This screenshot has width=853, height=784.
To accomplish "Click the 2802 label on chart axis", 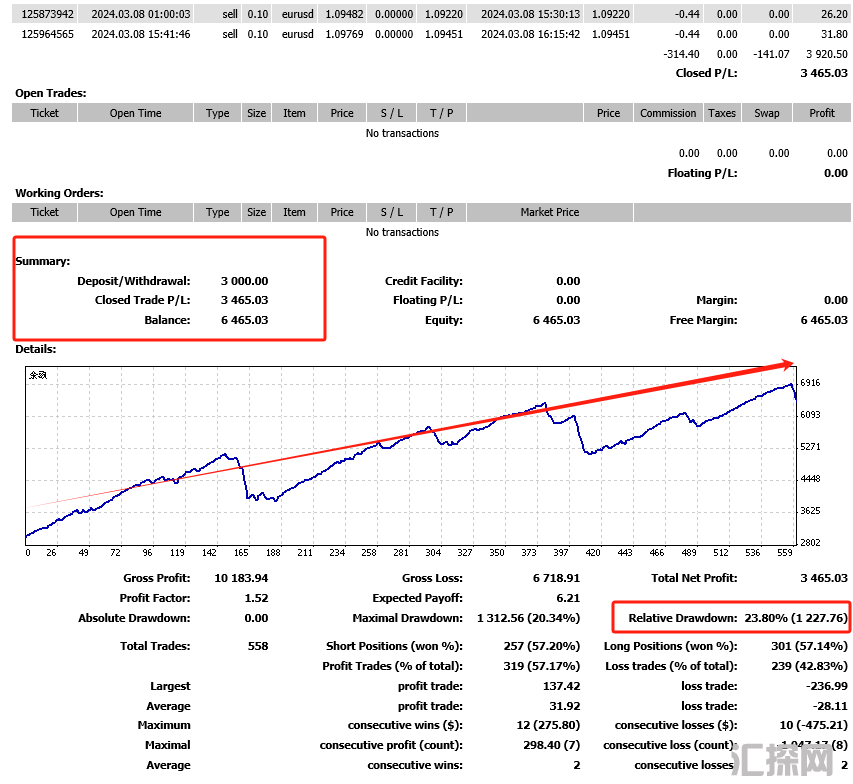I will [810, 542].
